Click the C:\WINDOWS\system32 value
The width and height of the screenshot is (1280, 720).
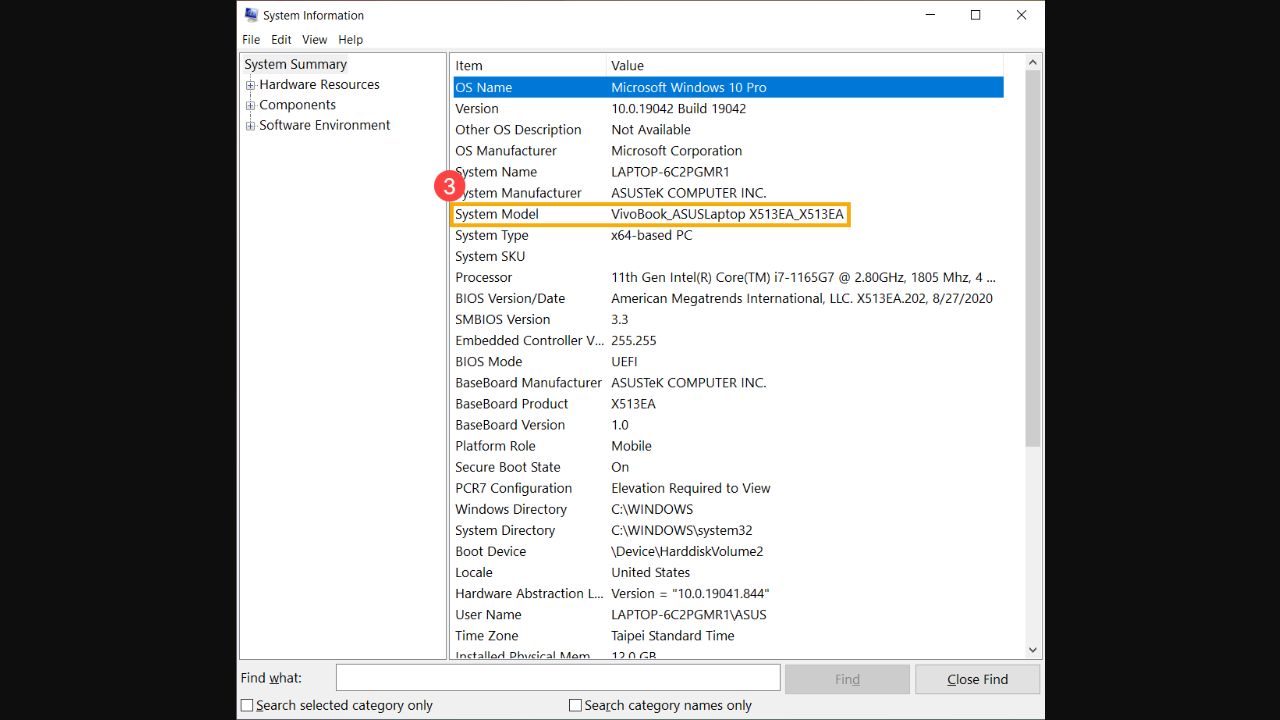pyautogui.click(x=682, y=530)
